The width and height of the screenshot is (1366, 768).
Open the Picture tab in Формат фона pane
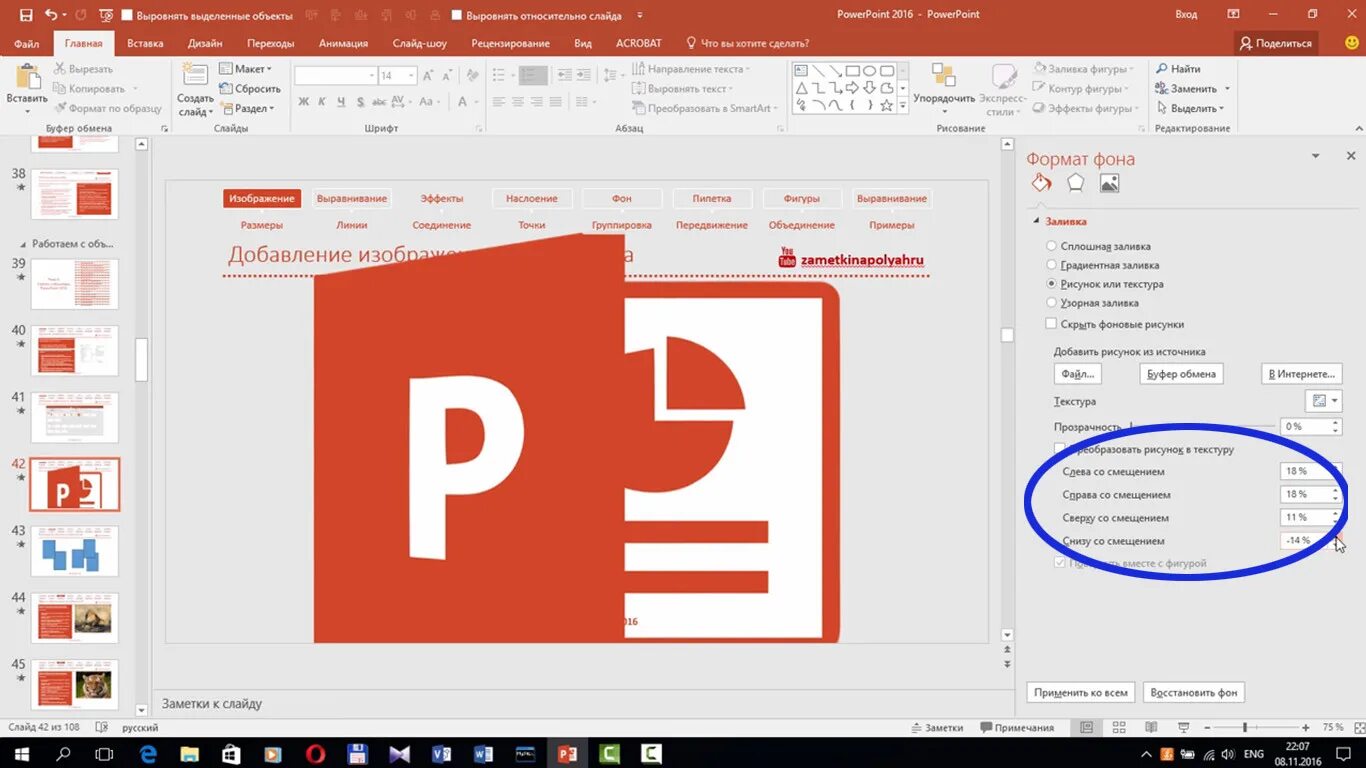(x=1109, y=183)
